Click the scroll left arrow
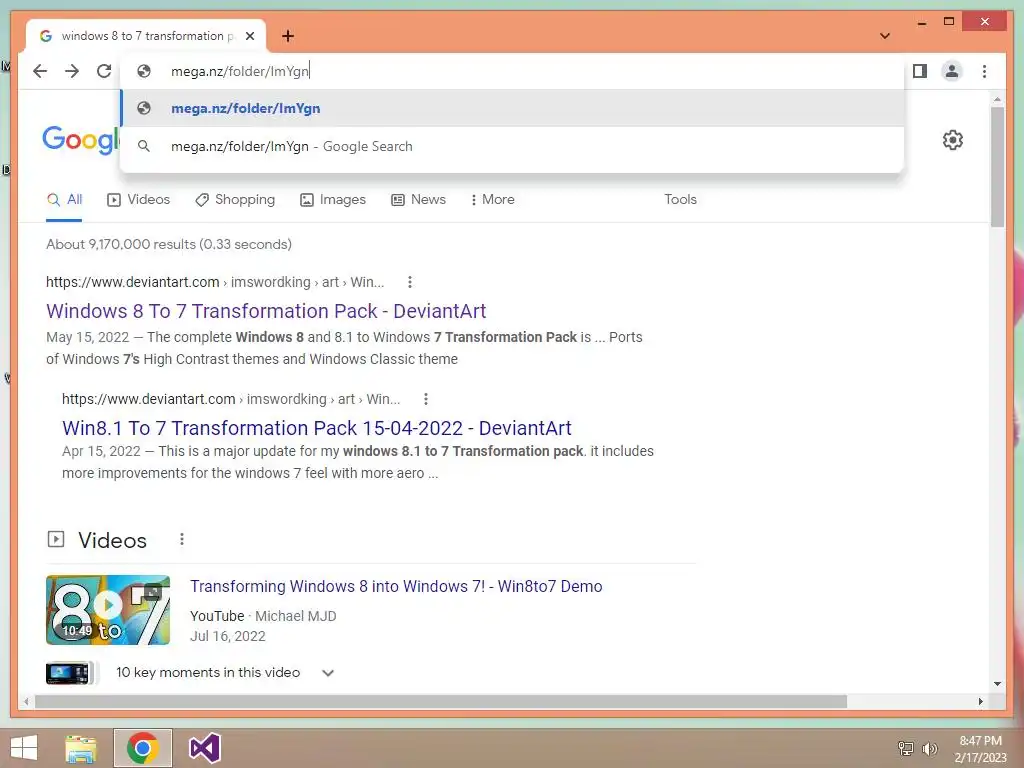Viewport: 1024px width, 768px height. (x=26, y=701)
